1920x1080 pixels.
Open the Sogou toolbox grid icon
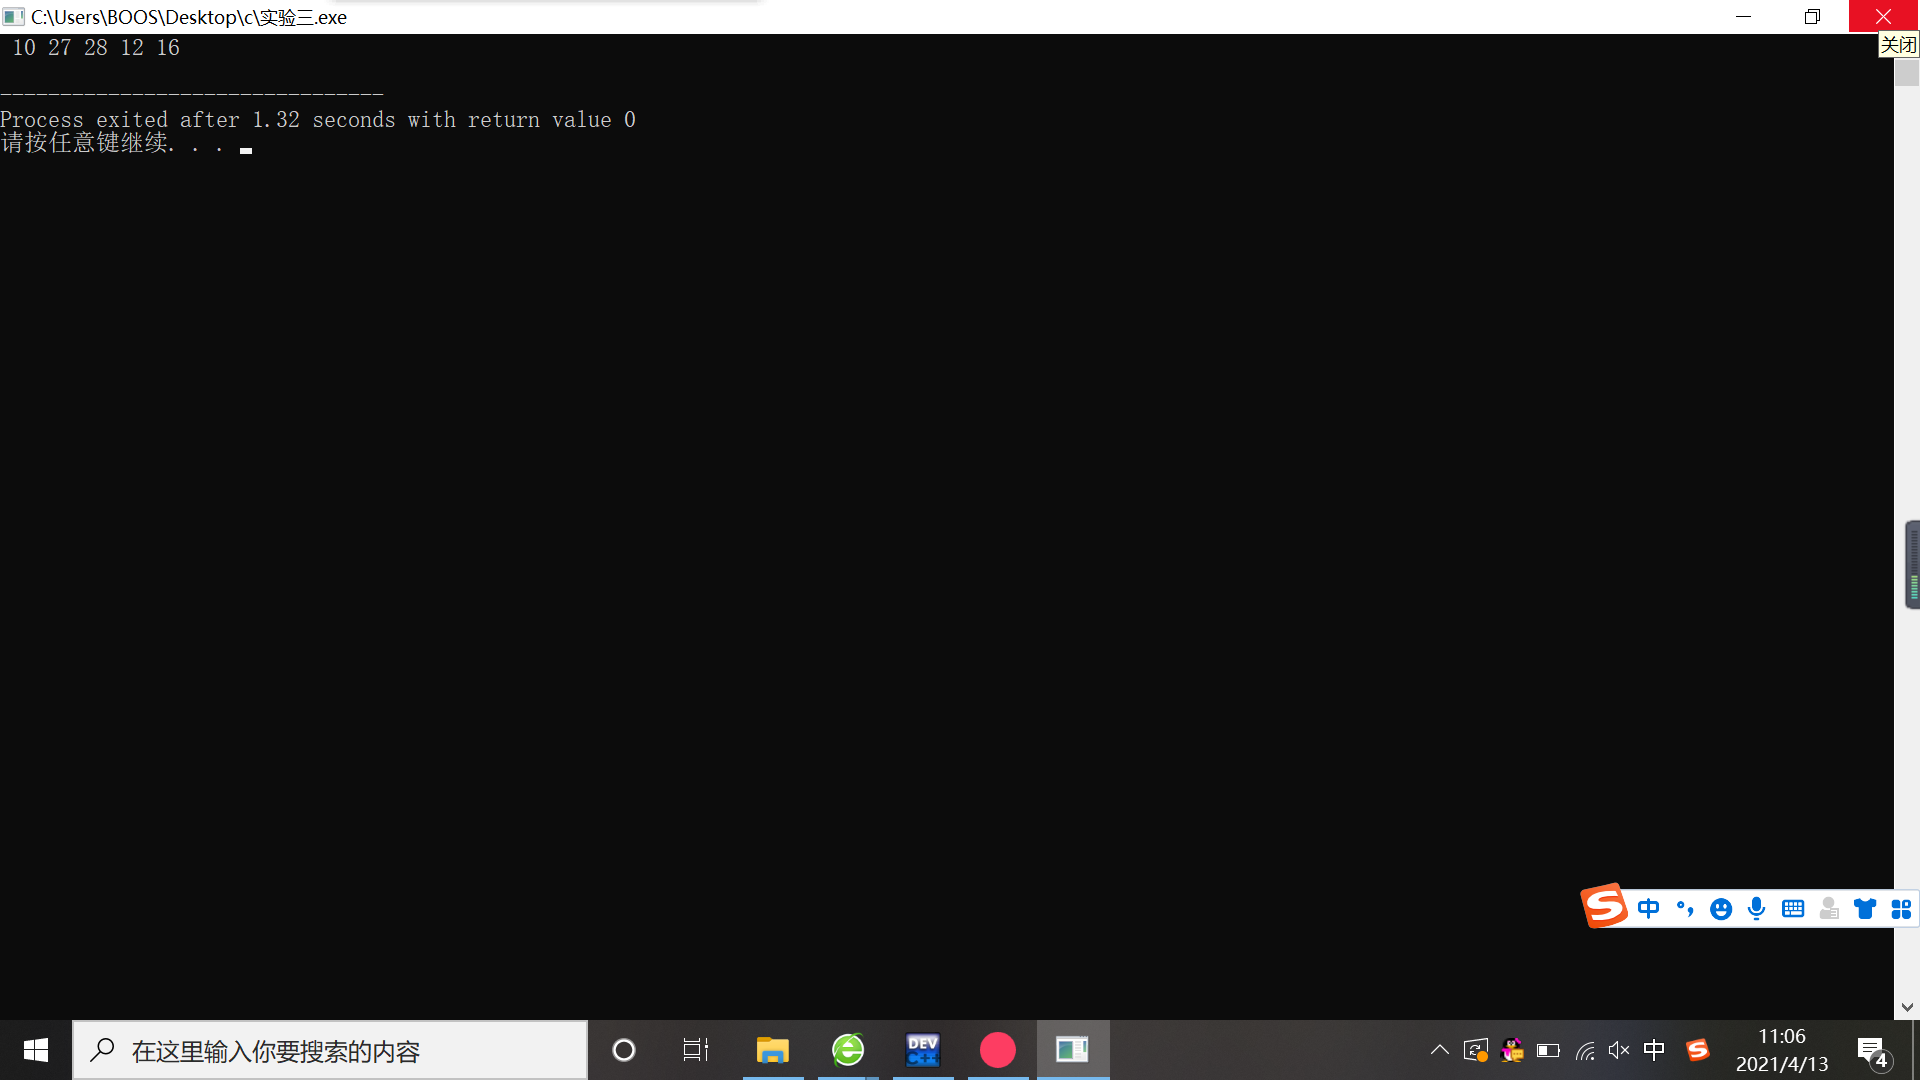(x=1900, y=908)
